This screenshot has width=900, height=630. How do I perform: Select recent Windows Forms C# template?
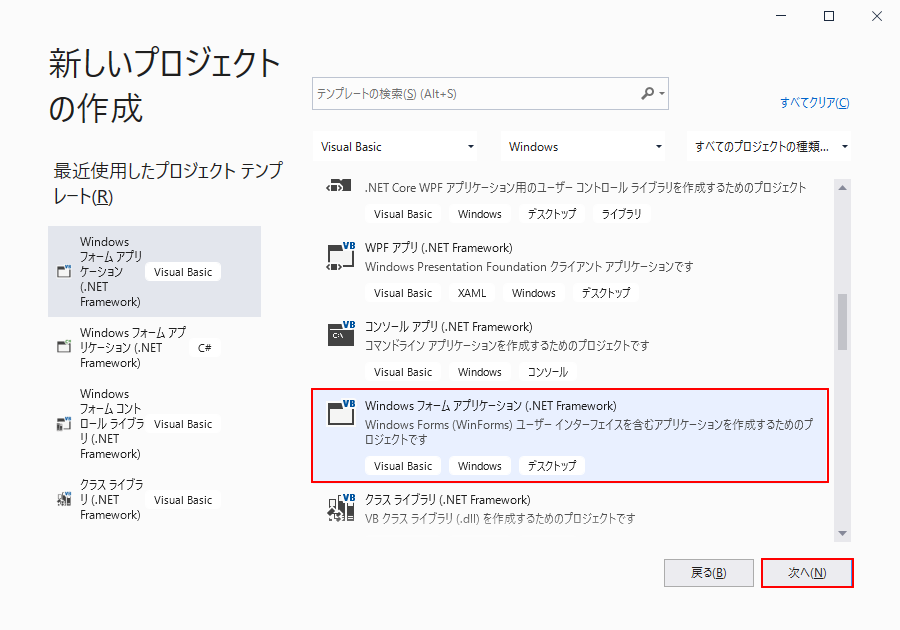coord(154,347)
